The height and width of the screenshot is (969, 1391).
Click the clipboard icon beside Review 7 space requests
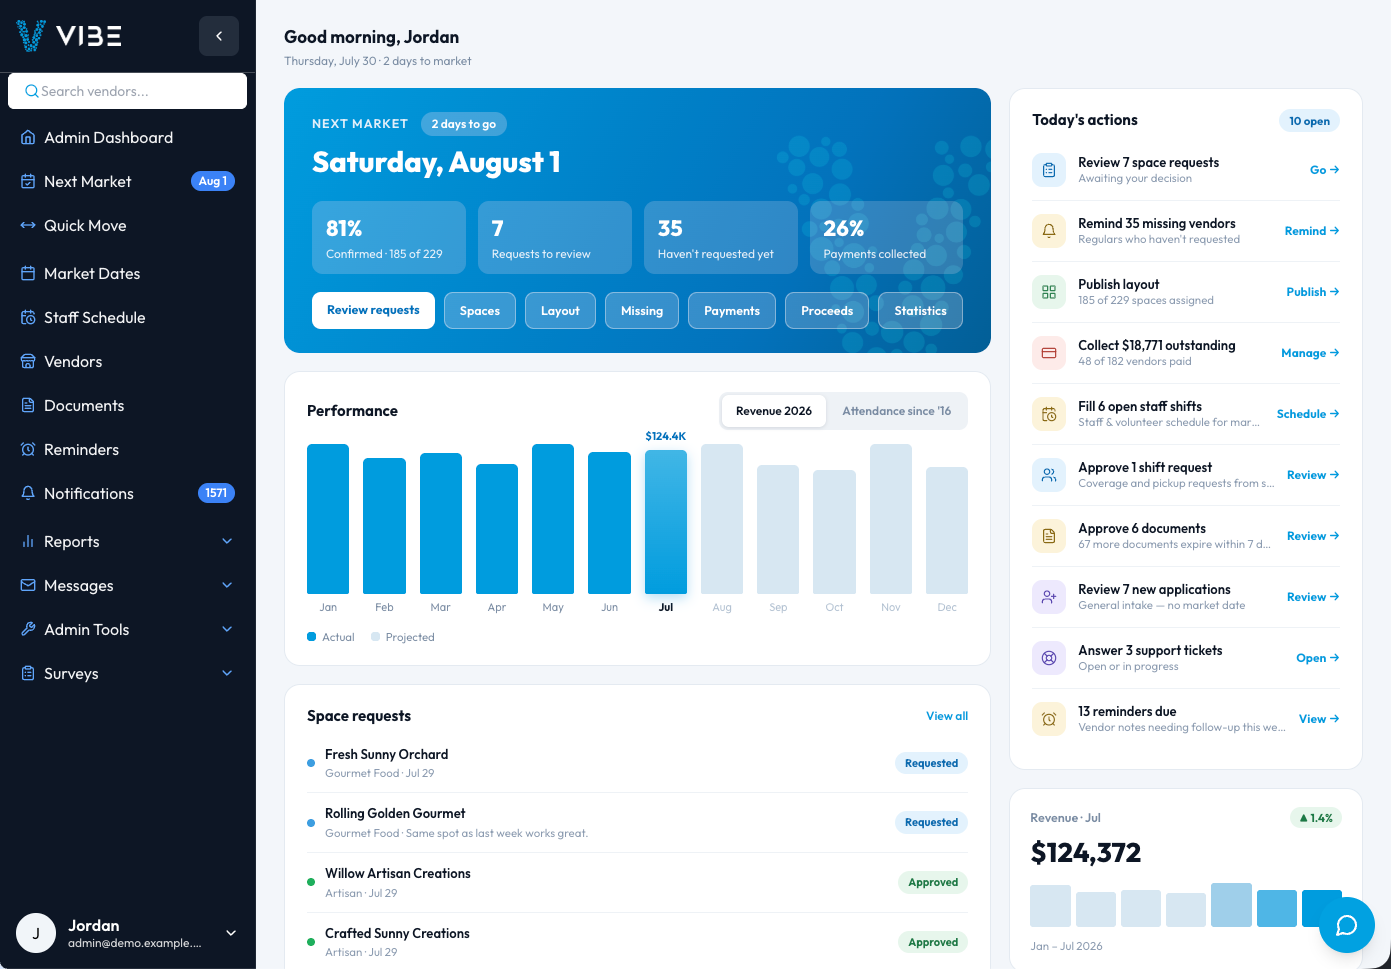click(1049, 170)
